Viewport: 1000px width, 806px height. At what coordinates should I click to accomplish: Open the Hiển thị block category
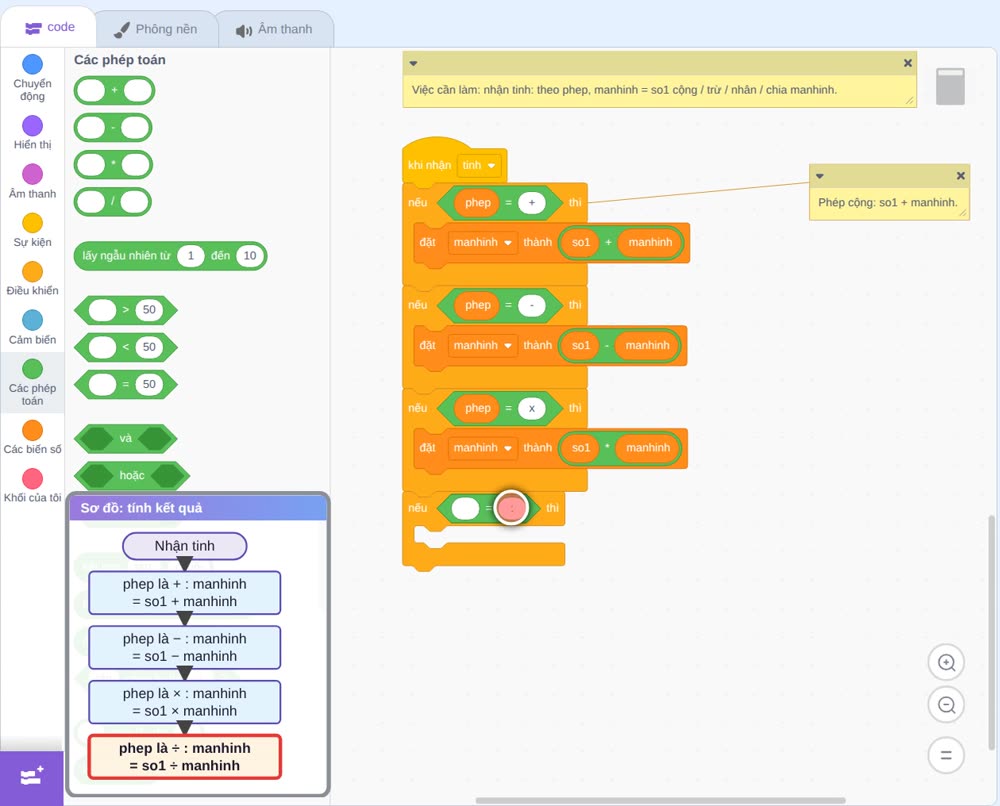click(32, 133)
